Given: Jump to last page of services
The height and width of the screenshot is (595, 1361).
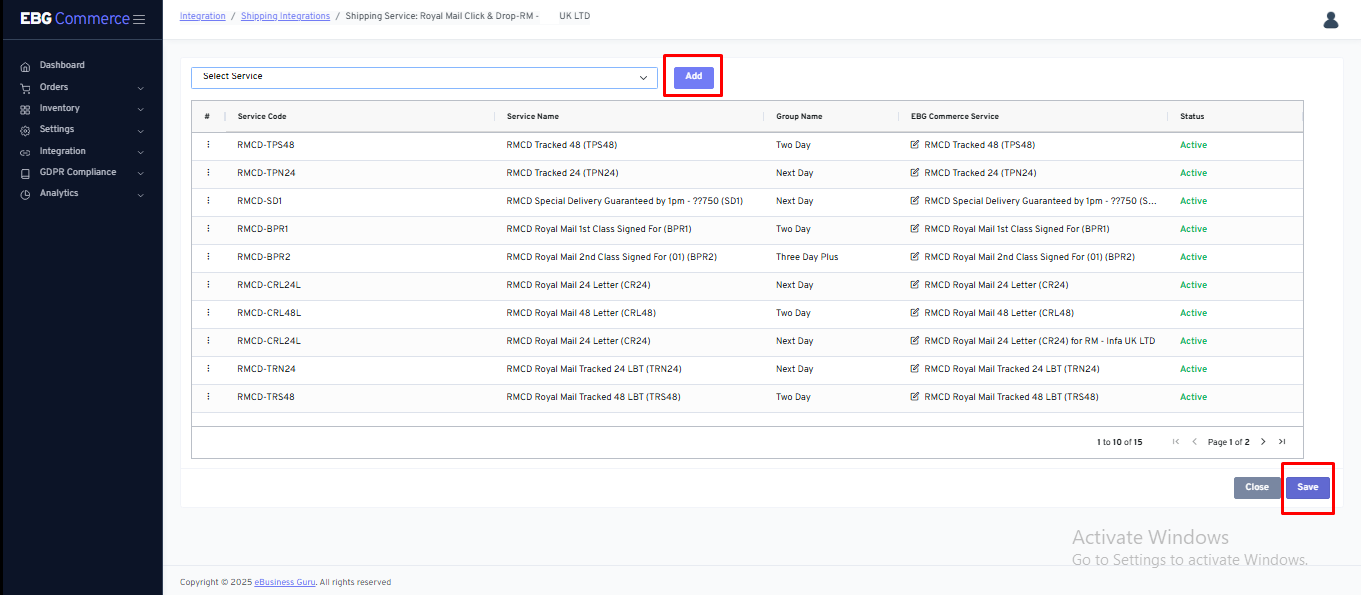Looking at the screenshot, I should pos(1282,442).
